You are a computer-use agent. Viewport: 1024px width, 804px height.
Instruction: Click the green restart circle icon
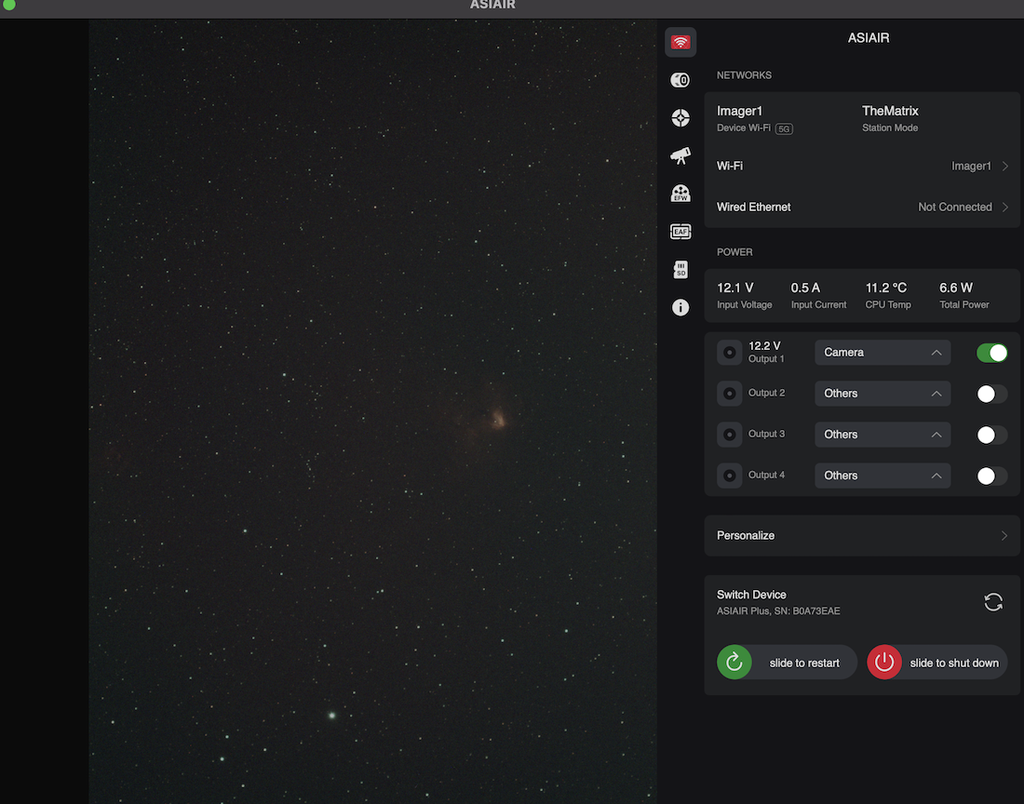(x=734, y=662)
